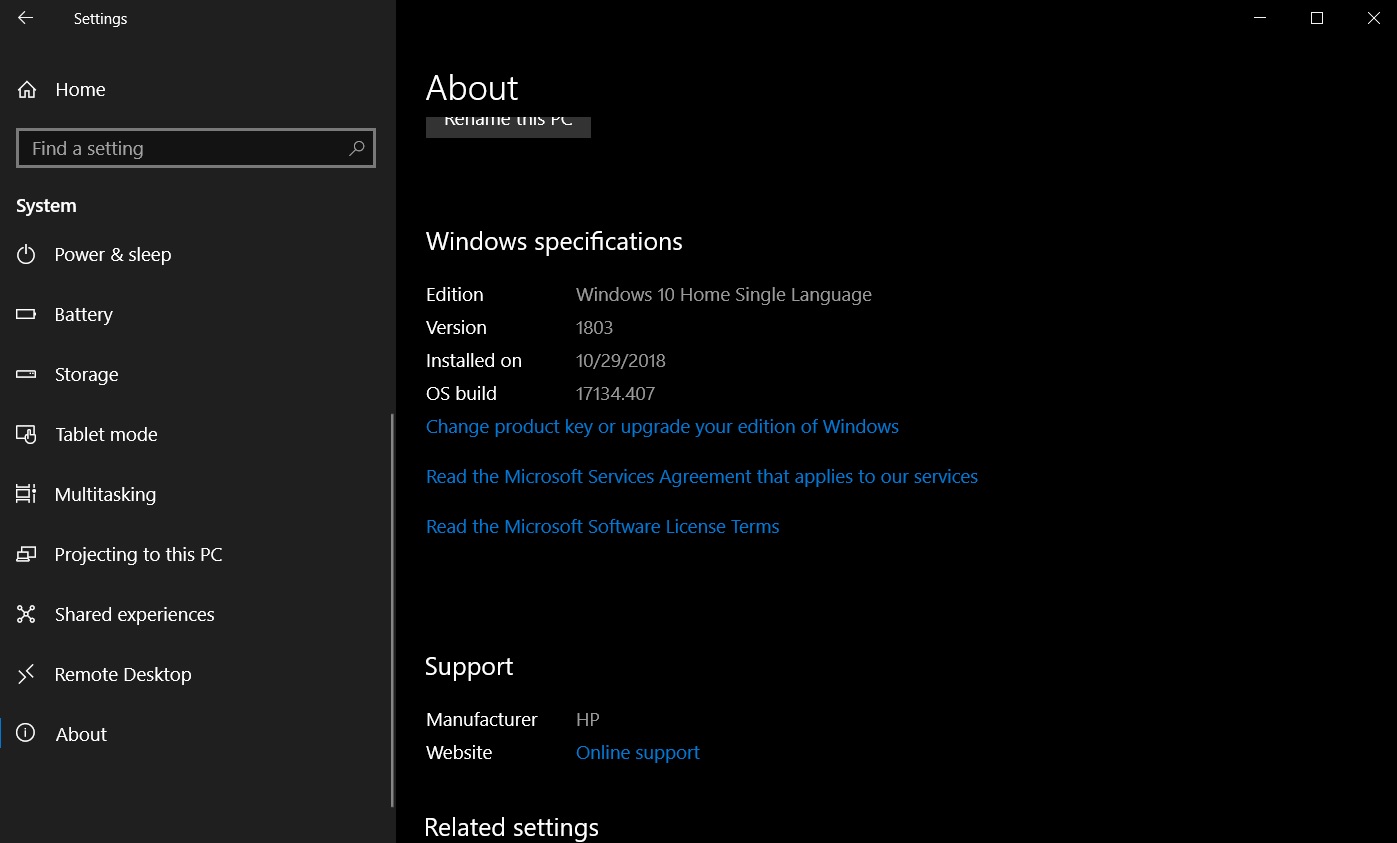The image size is (1397, 843).
Task: Click the Remote Desktop icon
Action: tap(26, 674)
